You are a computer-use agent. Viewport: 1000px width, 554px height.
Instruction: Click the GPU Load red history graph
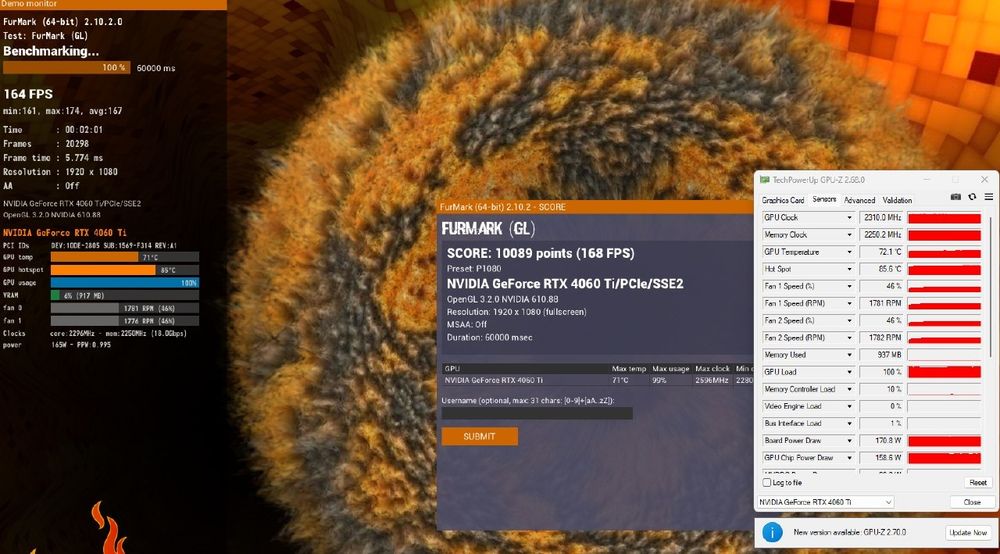tap(944, 372)
